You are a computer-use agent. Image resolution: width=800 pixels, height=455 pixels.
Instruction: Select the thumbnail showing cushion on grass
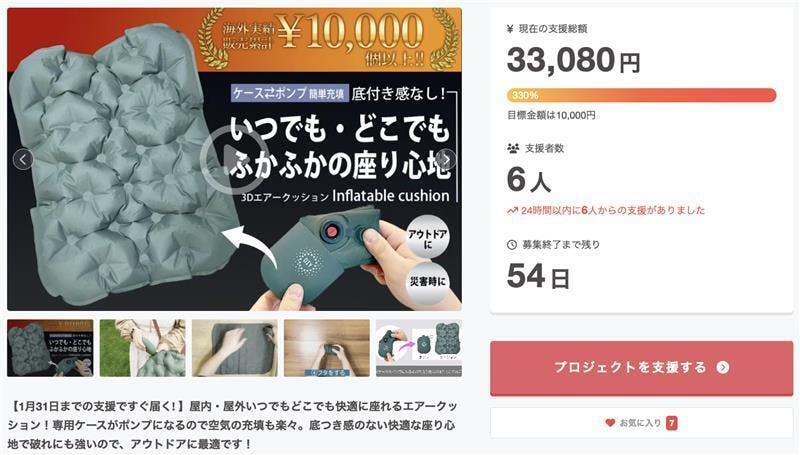(142, 348)
